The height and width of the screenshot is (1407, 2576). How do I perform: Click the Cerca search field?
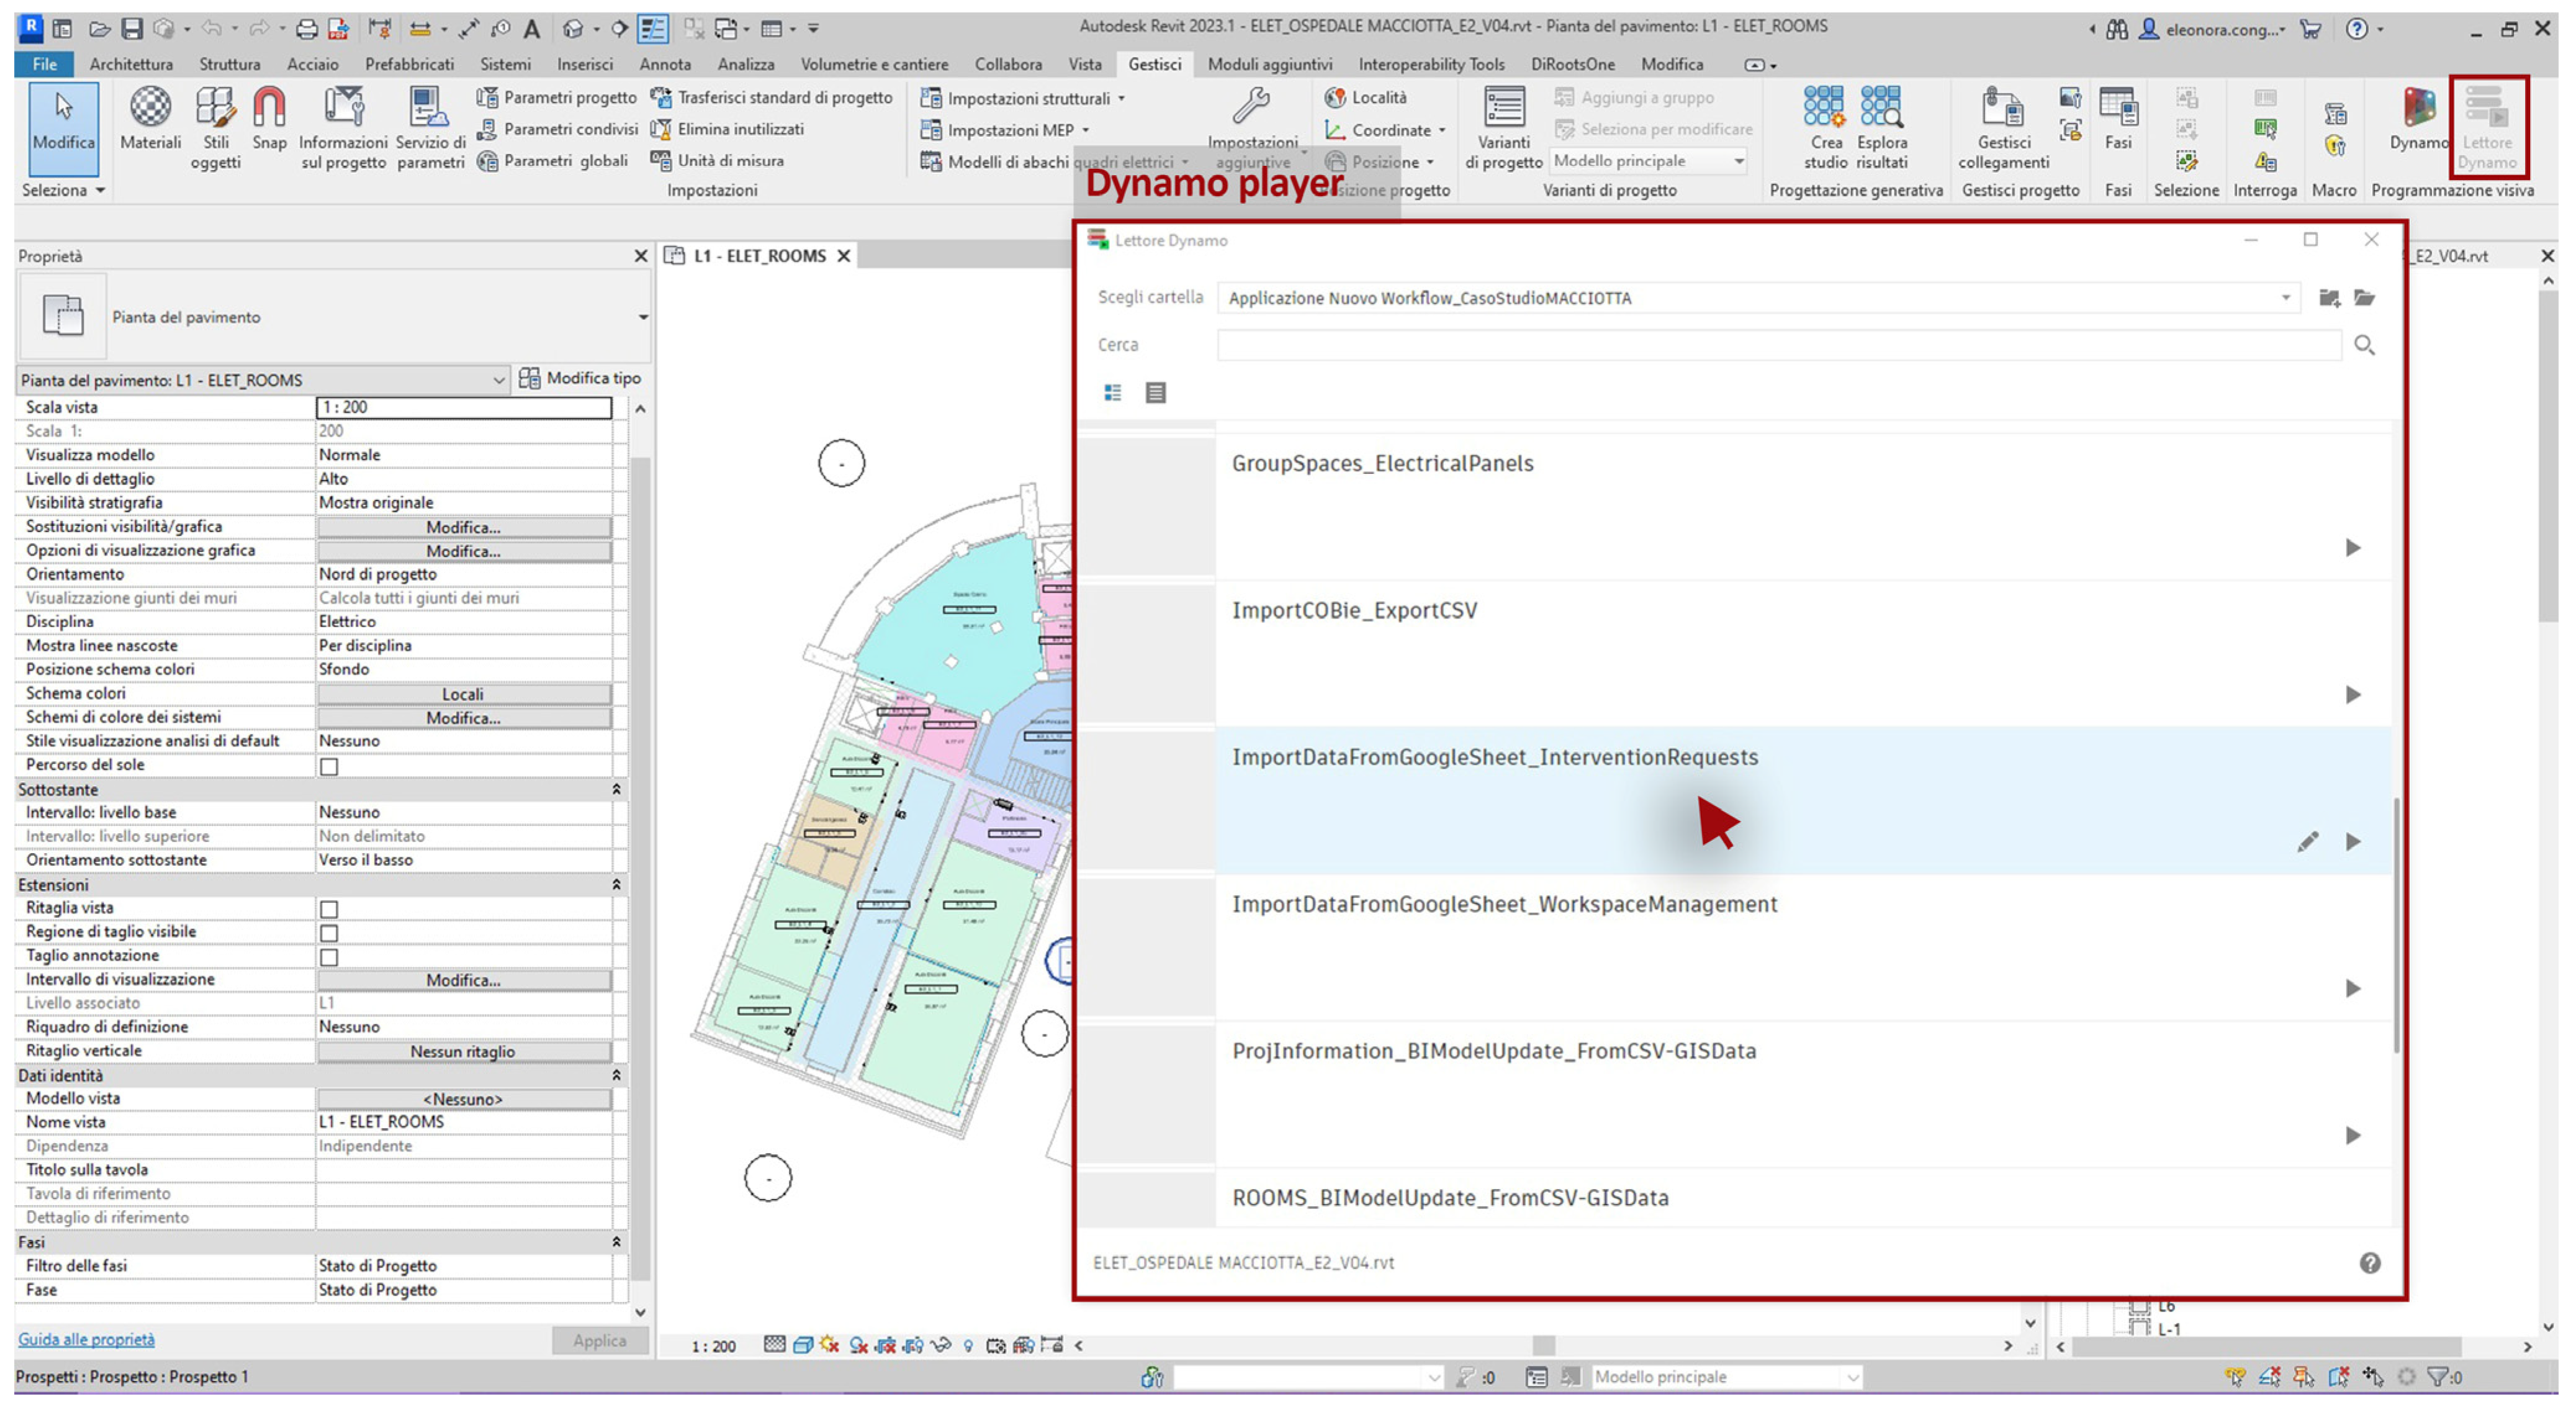[x=1778, y=345]
